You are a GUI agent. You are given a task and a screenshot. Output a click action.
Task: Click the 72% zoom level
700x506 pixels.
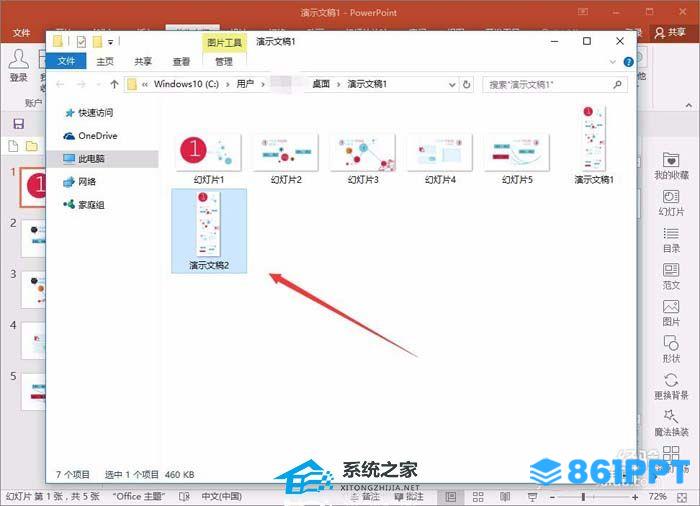click(657, 497)
